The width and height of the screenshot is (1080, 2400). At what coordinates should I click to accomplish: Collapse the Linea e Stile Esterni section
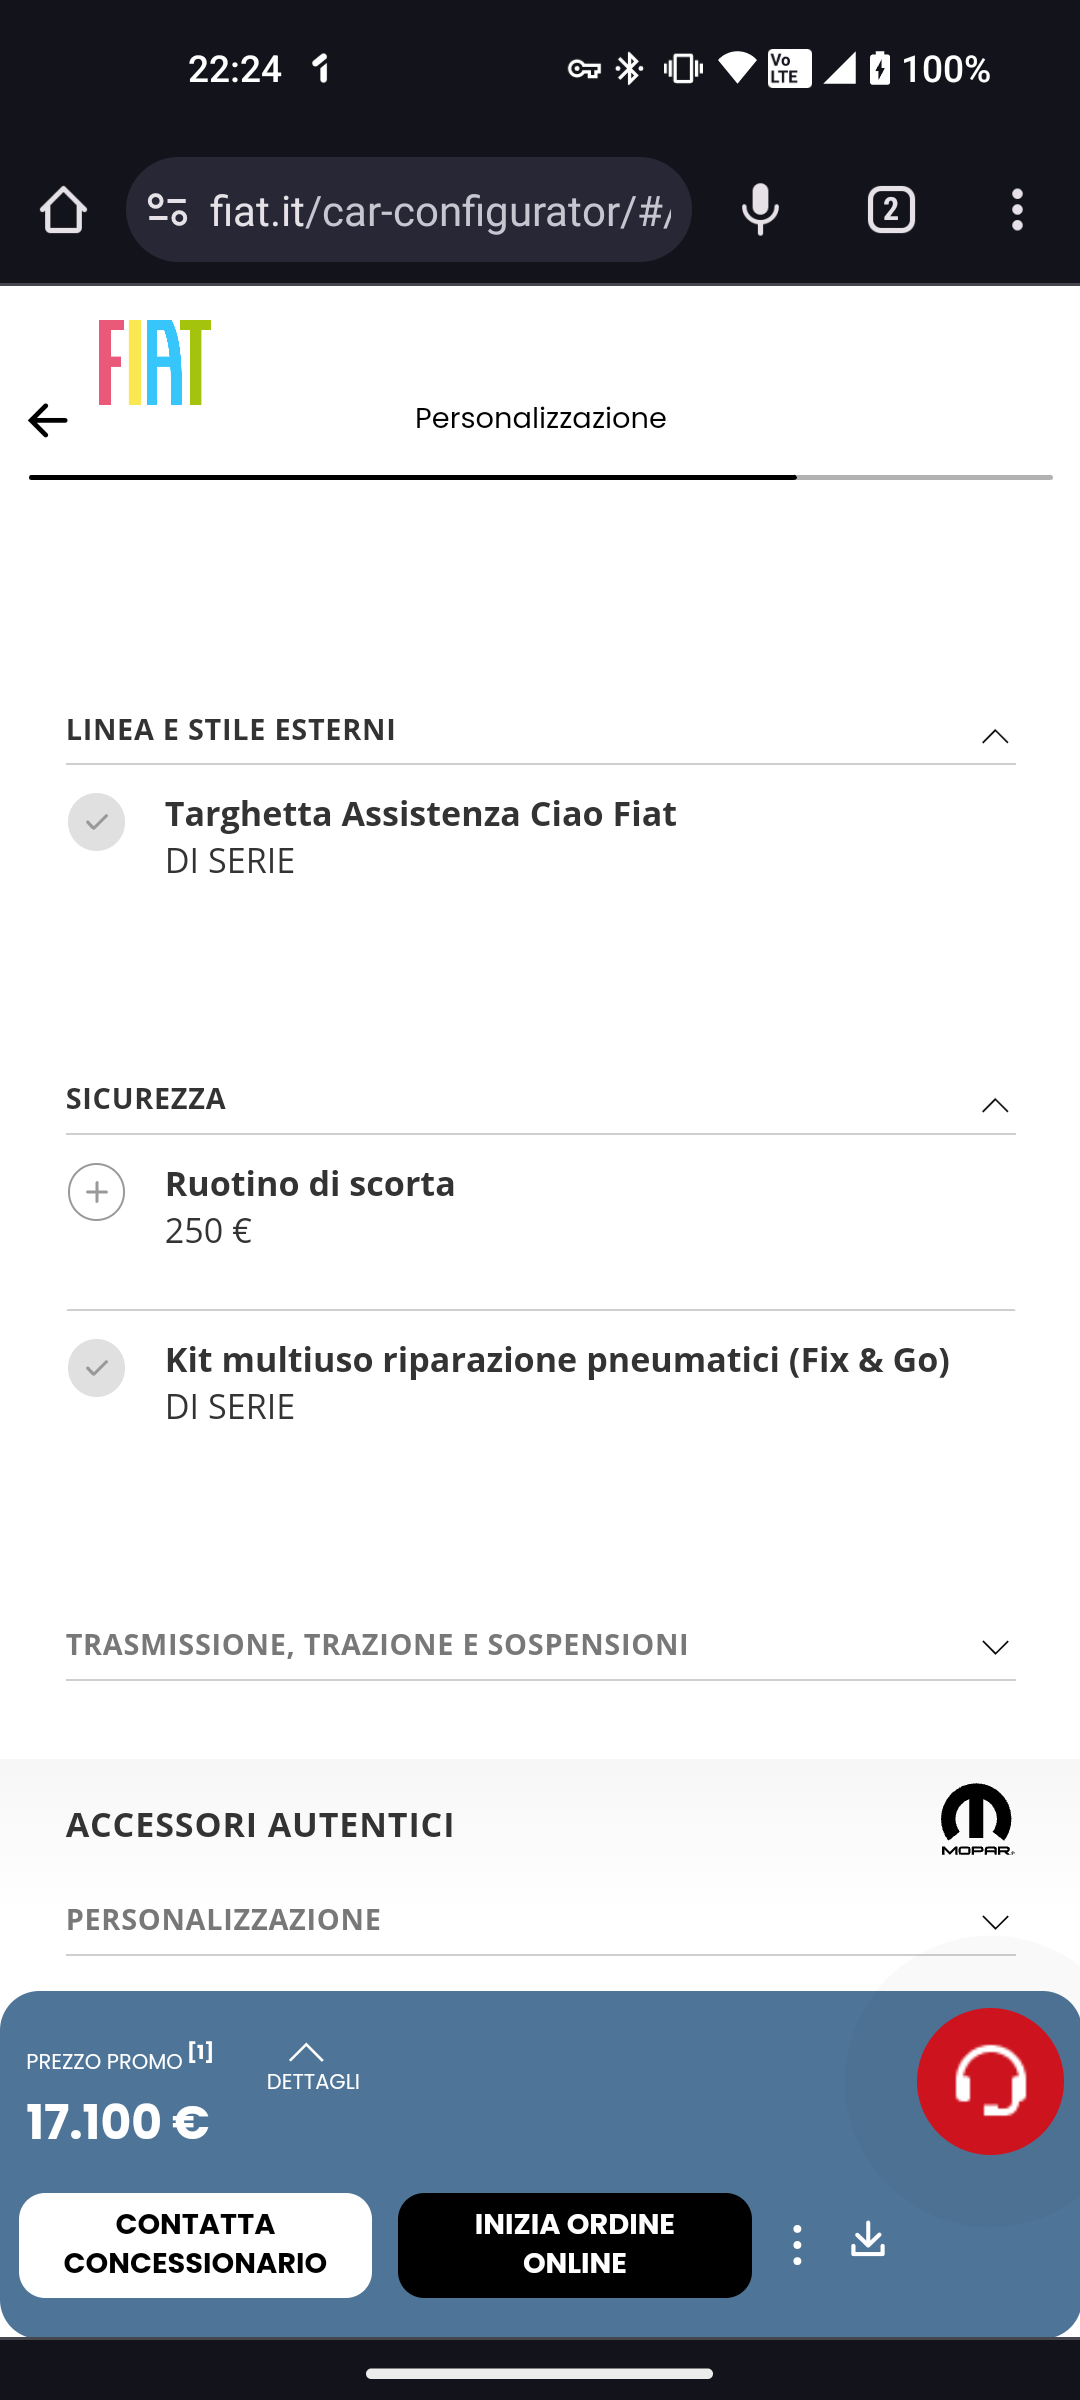995,737
